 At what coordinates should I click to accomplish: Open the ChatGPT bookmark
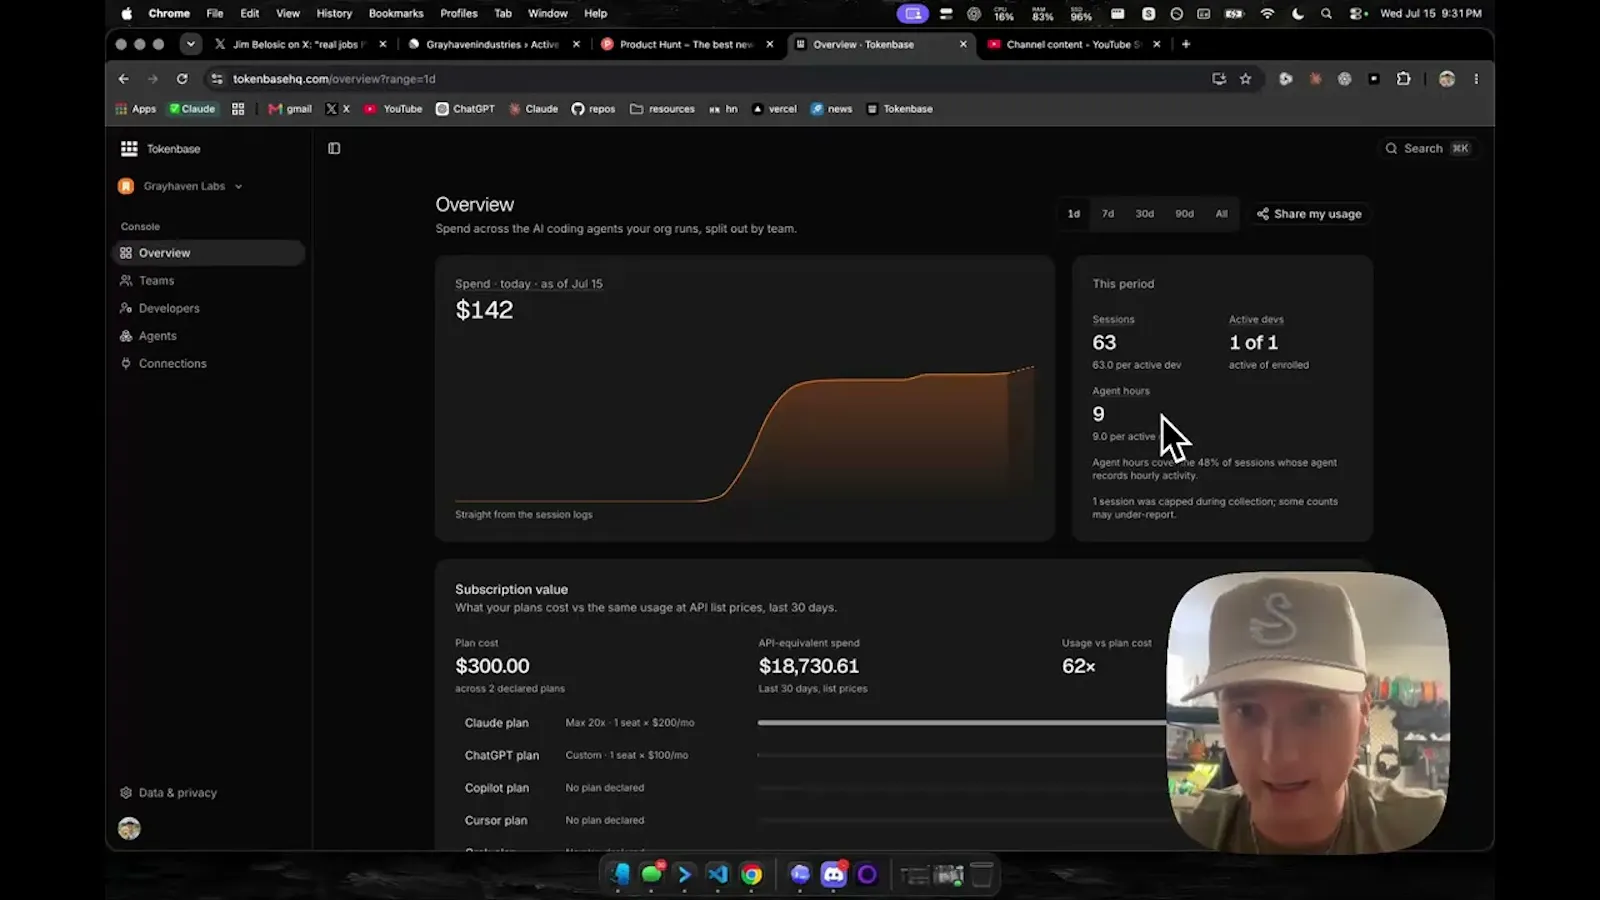tap(465, 109)
